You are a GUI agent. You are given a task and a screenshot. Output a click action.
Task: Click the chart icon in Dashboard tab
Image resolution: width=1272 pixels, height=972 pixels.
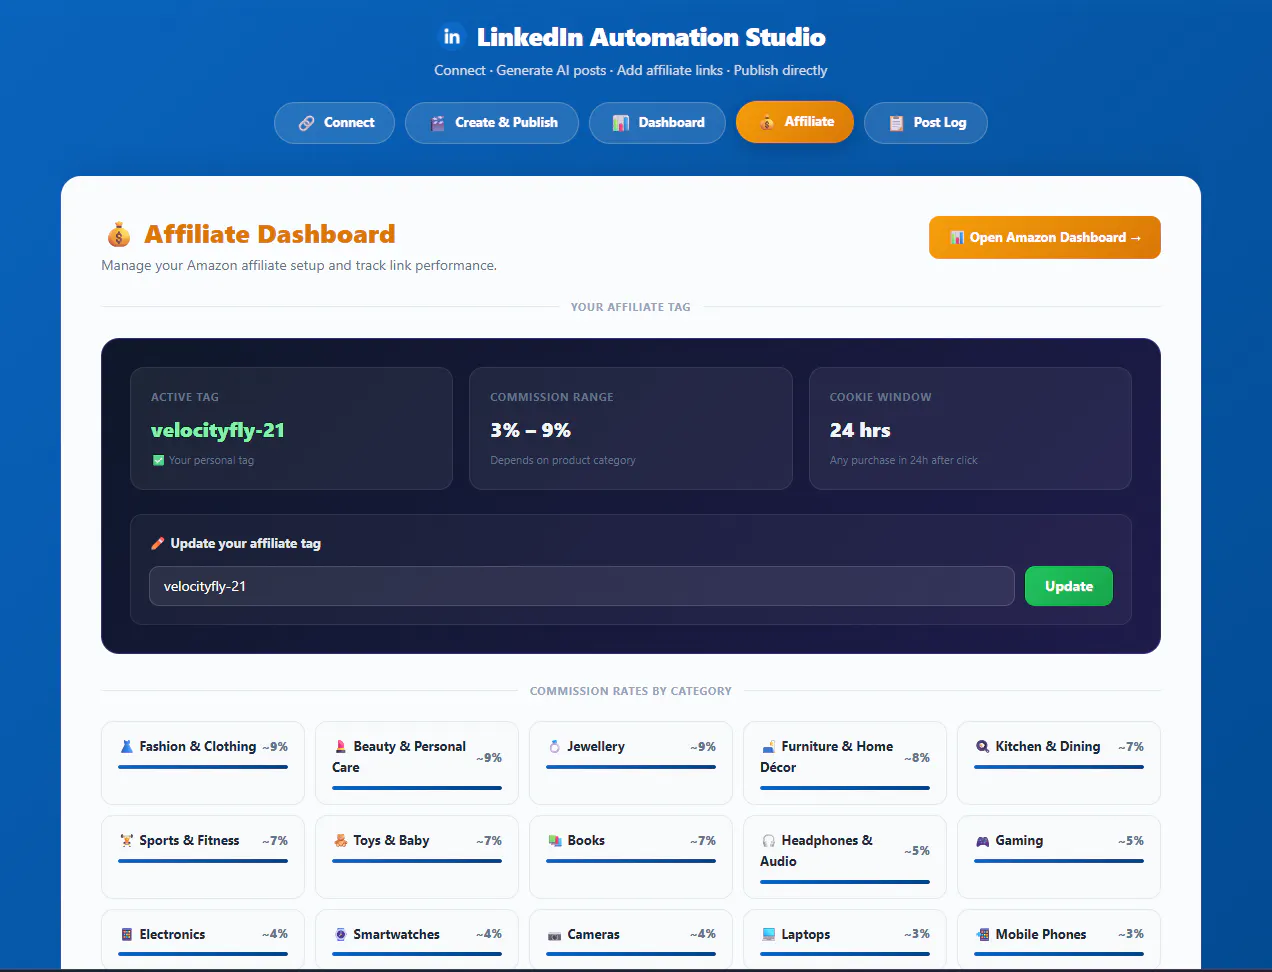tap(621, 123)
